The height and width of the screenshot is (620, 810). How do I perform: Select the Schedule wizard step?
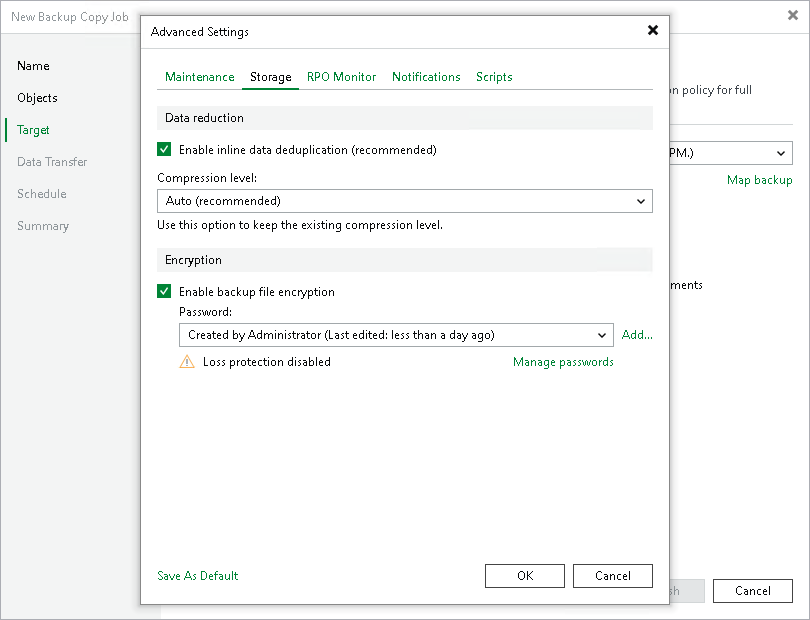(41, 194)
